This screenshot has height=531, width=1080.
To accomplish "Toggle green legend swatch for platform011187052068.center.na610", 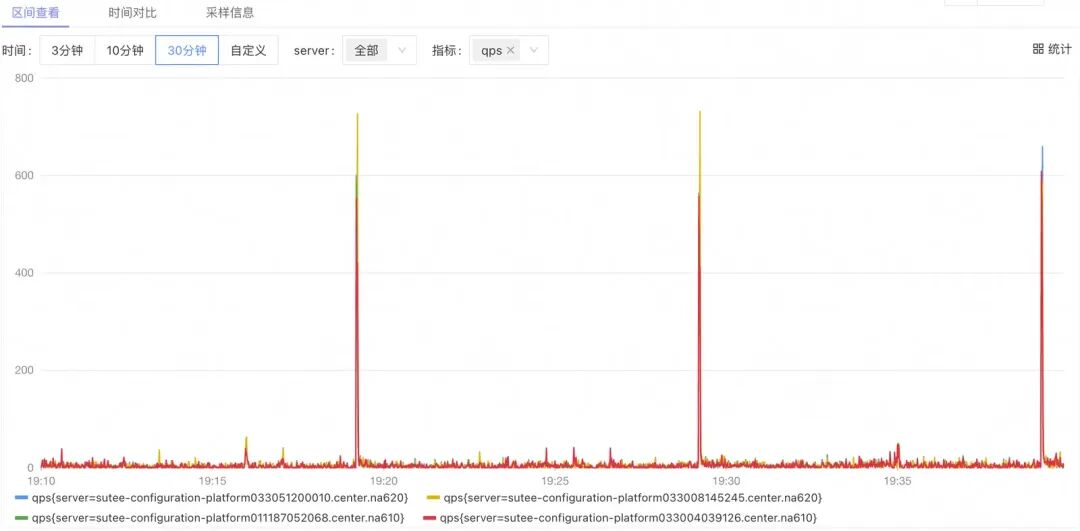I will (21, 517).
